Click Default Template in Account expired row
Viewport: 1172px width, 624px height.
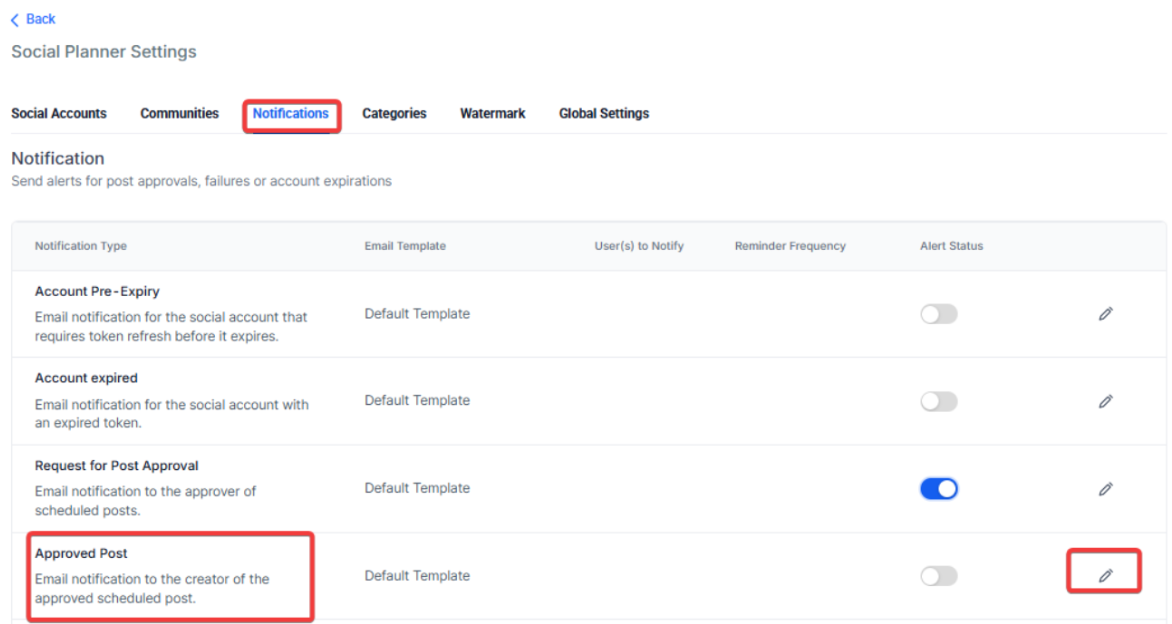[x=417, y=401]
